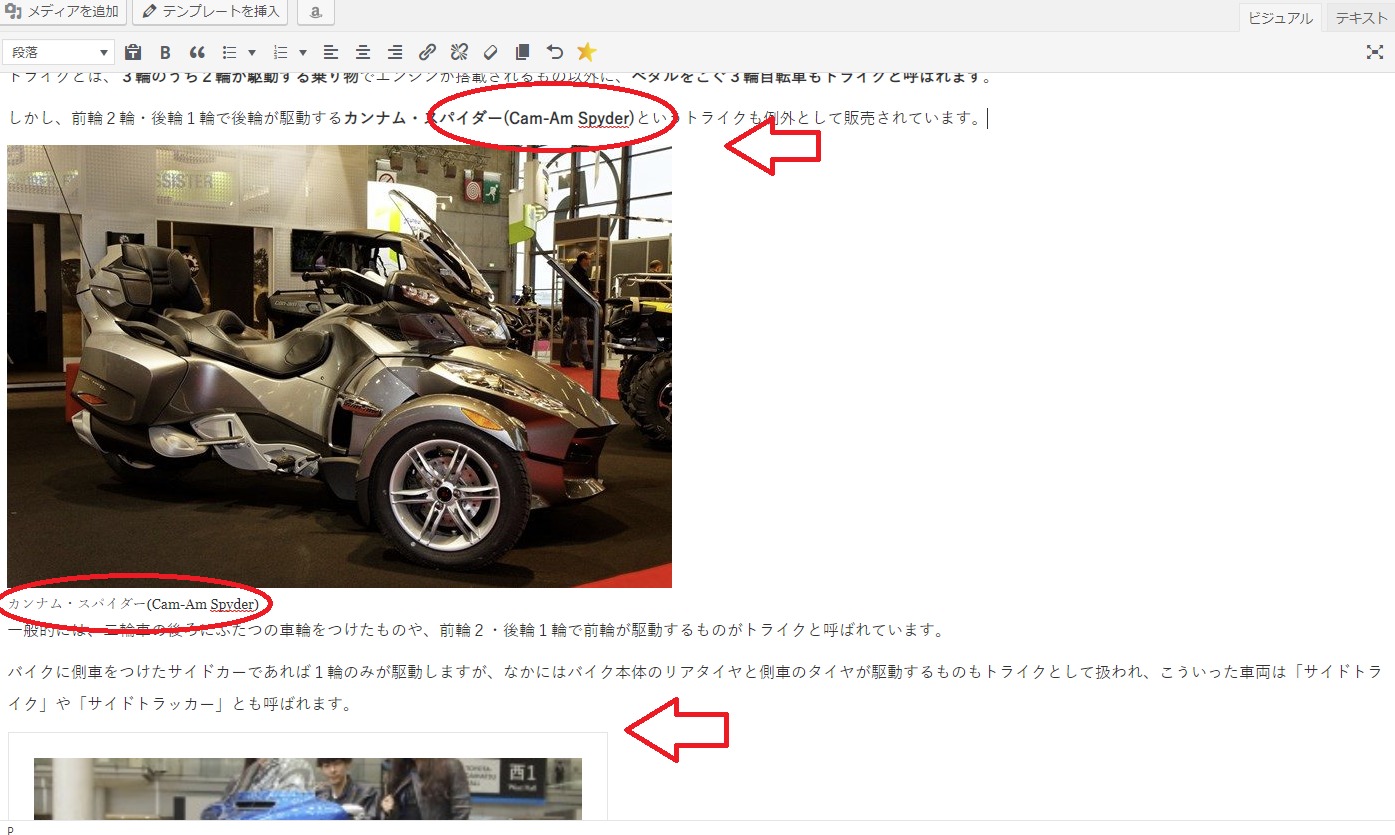This screenshot has width=1395, height=835.
Task: Expand numbered list style options arrow
Action: [303, 52]
